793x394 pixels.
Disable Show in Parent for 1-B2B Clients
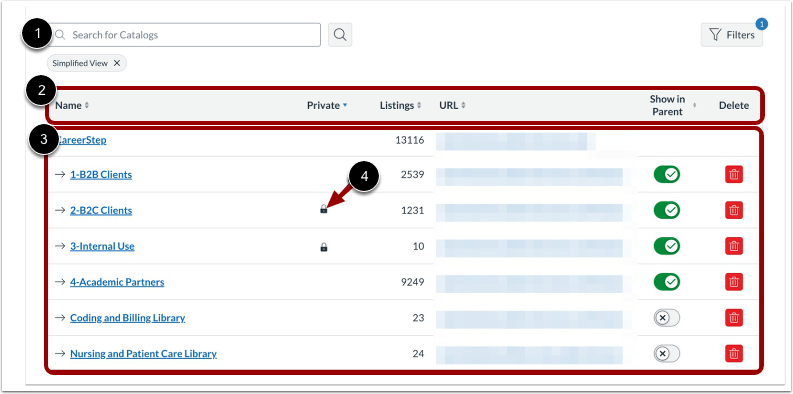point(667,174)
